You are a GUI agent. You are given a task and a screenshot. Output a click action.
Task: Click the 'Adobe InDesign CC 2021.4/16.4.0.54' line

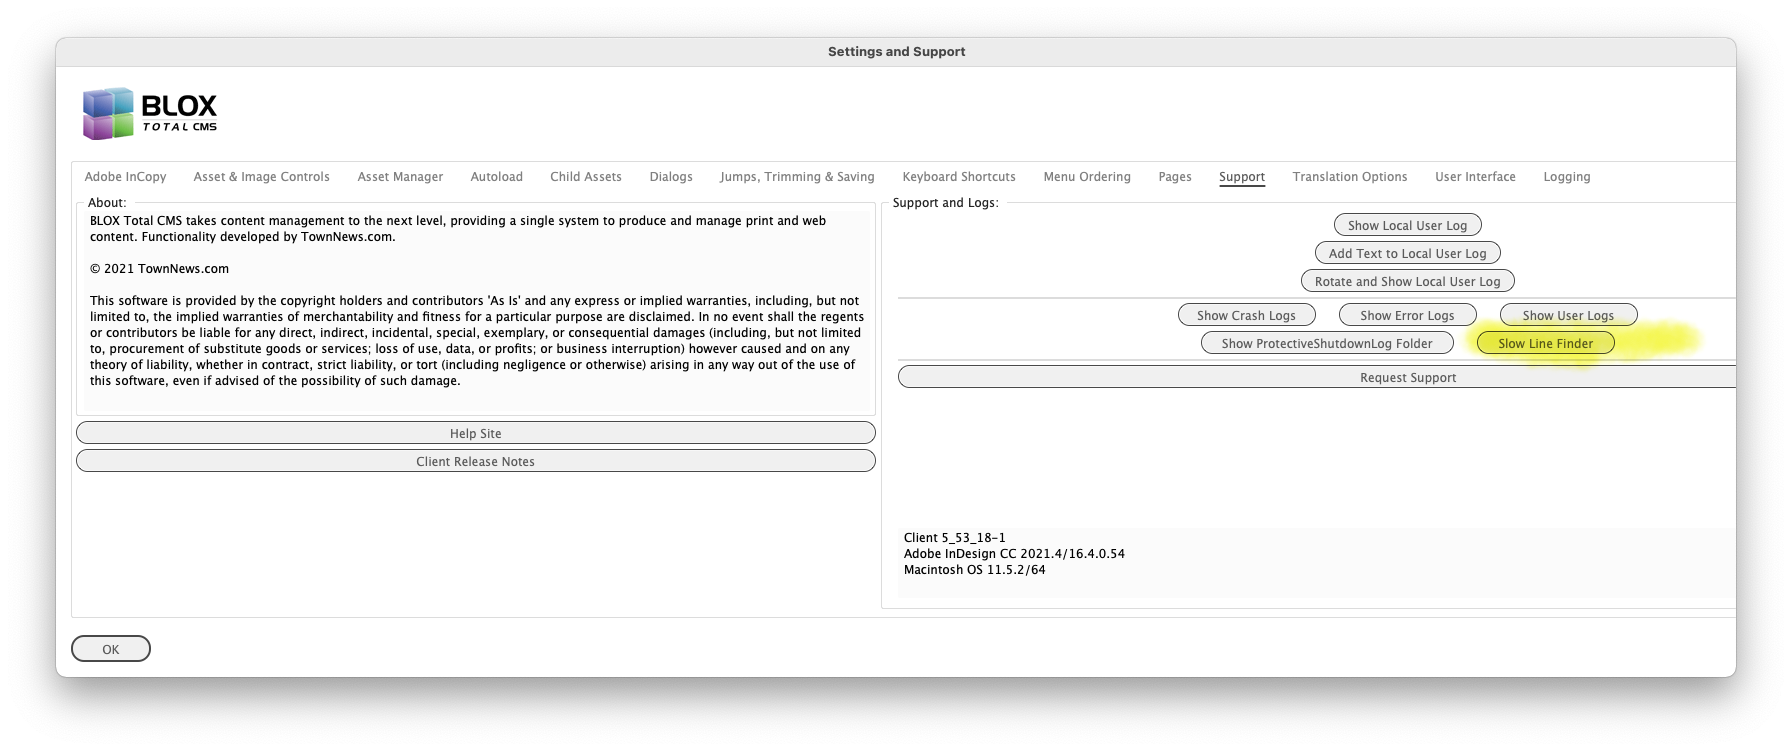pyautogui.click(x=1014, y=554)
